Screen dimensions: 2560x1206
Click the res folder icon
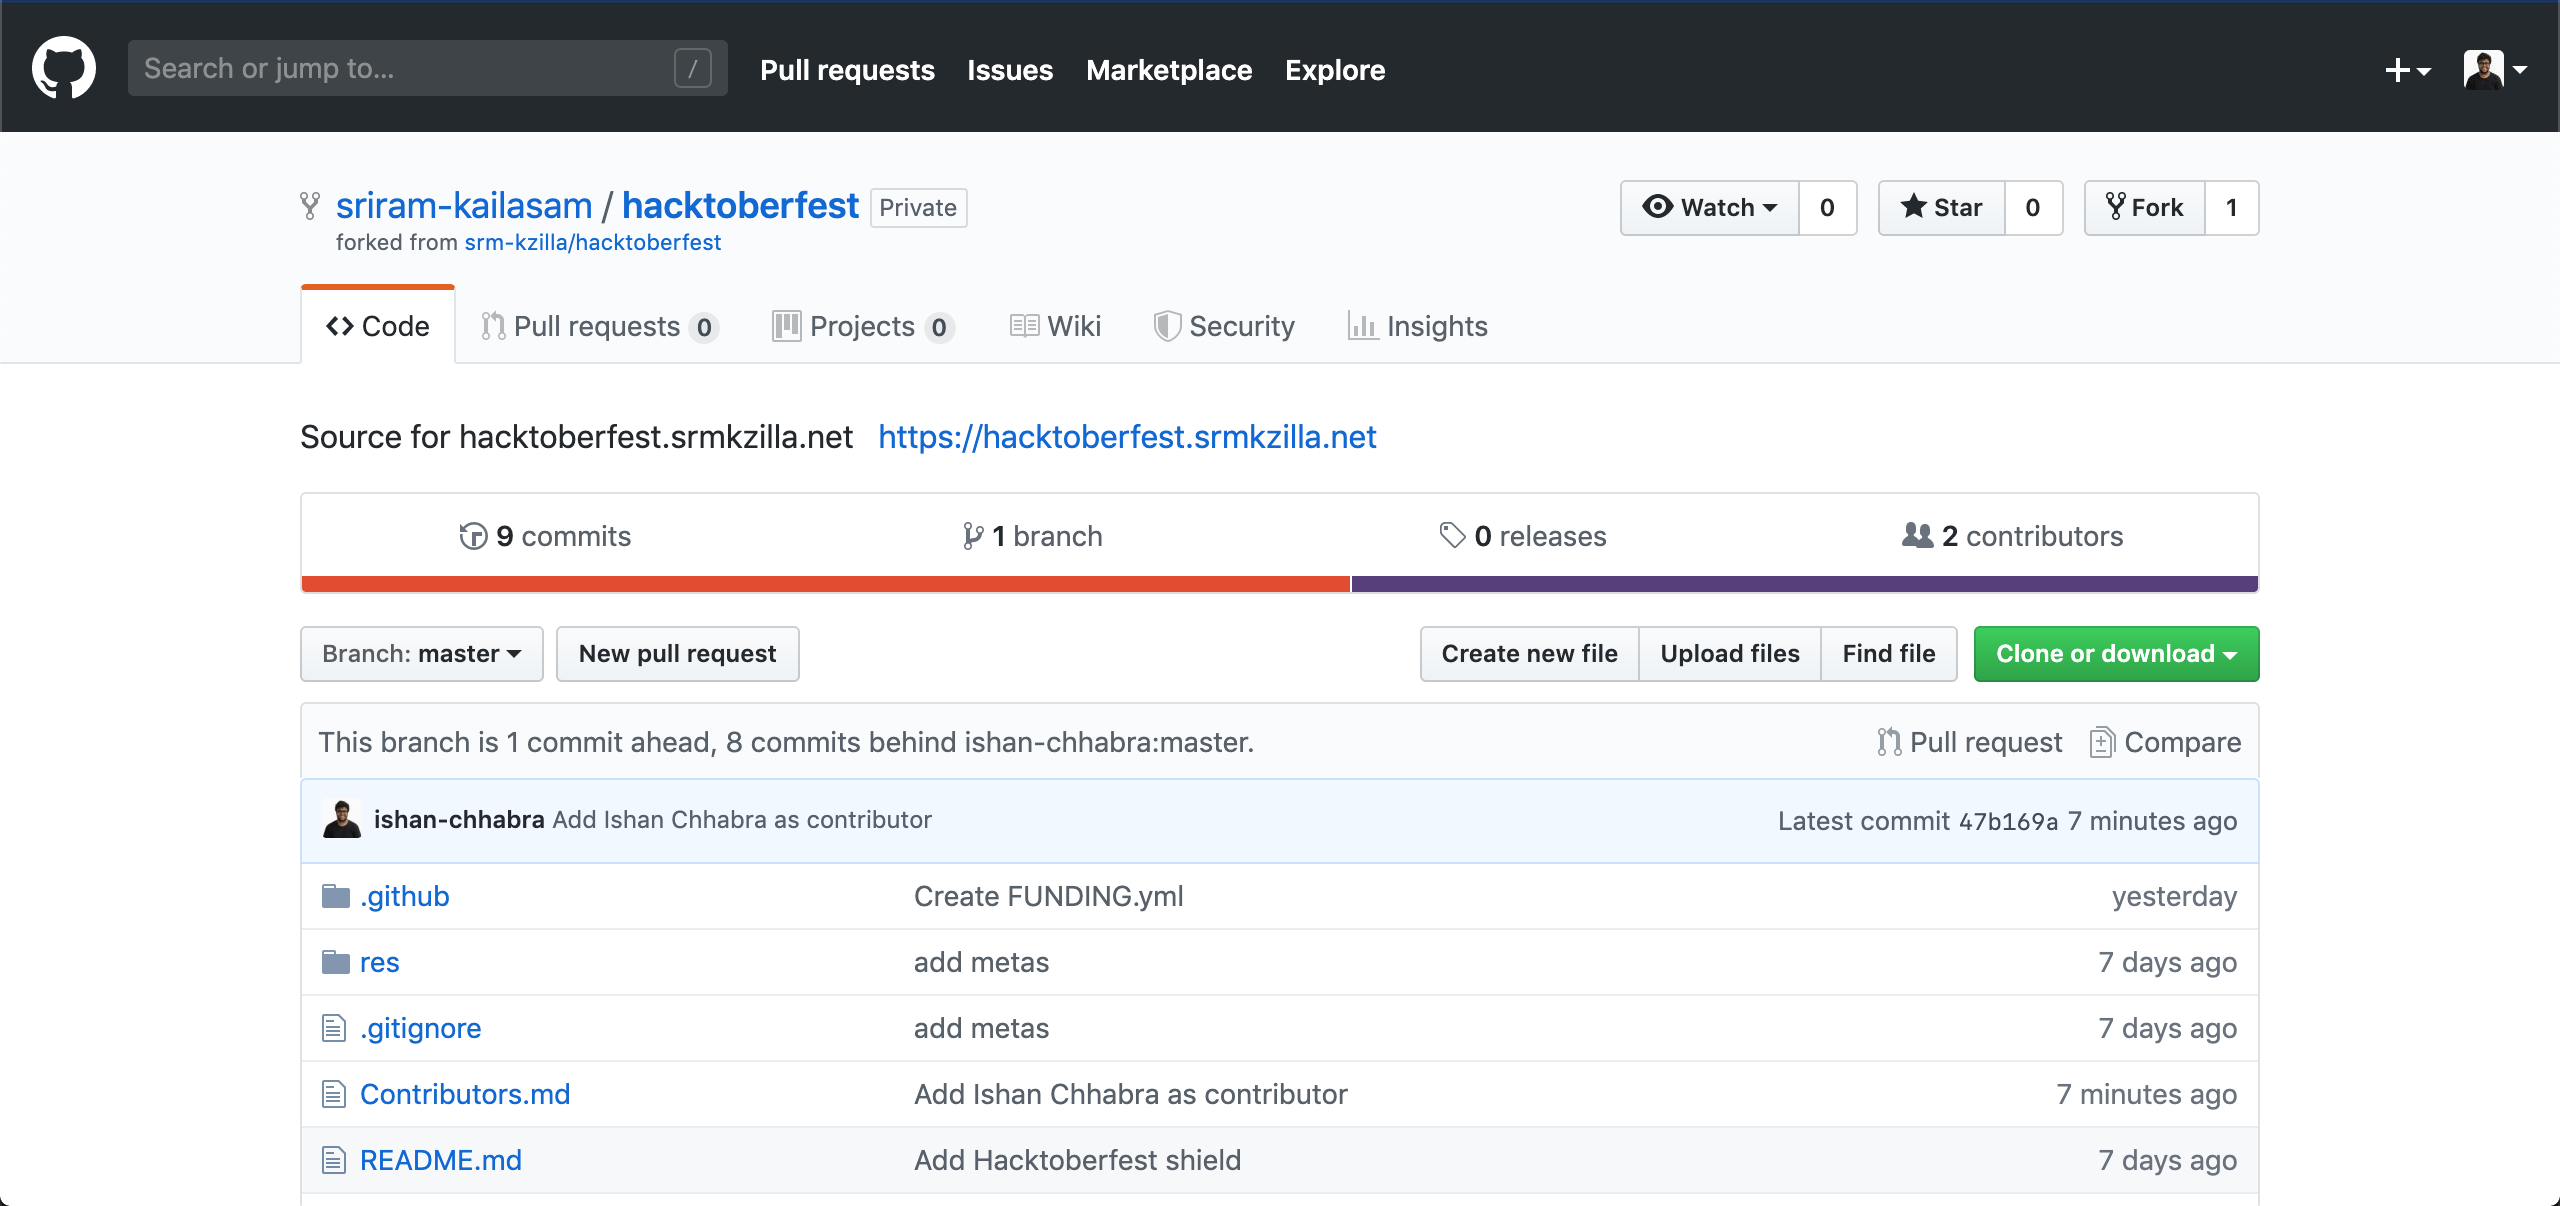[x=335, y=962]
